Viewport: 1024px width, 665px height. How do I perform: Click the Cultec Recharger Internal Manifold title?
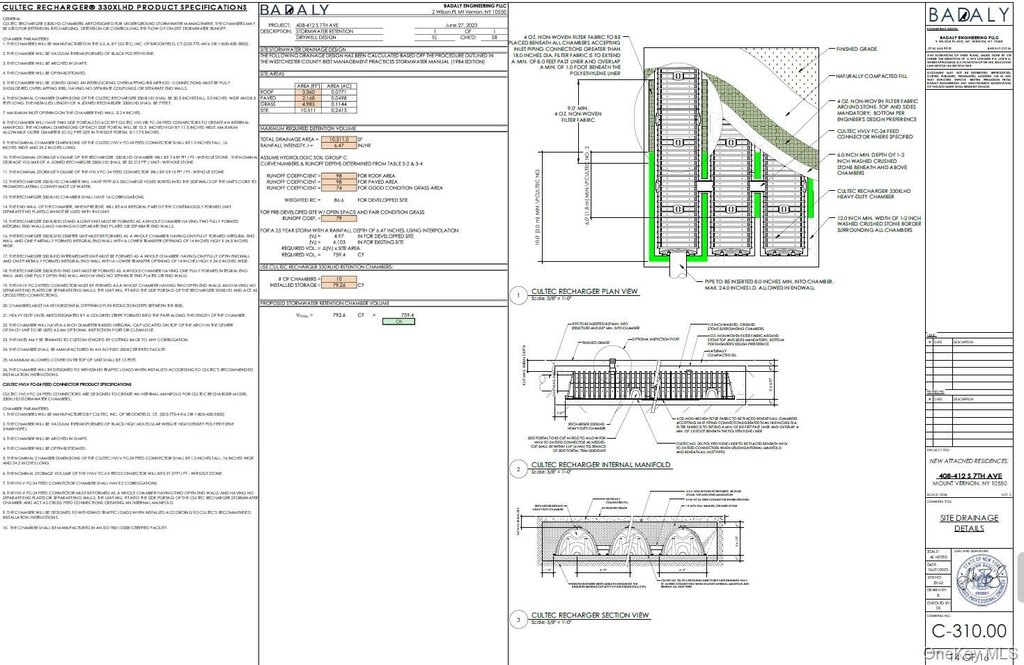[601, 464]
